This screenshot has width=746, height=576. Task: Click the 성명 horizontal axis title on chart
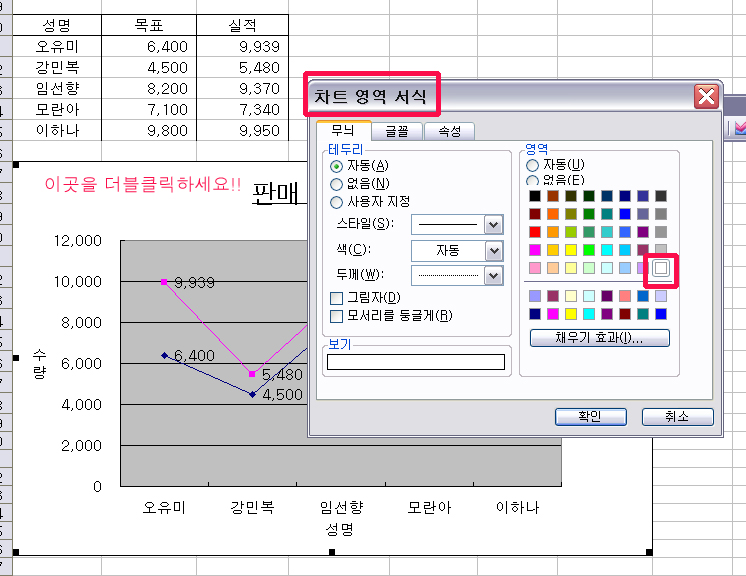[340, 529]
